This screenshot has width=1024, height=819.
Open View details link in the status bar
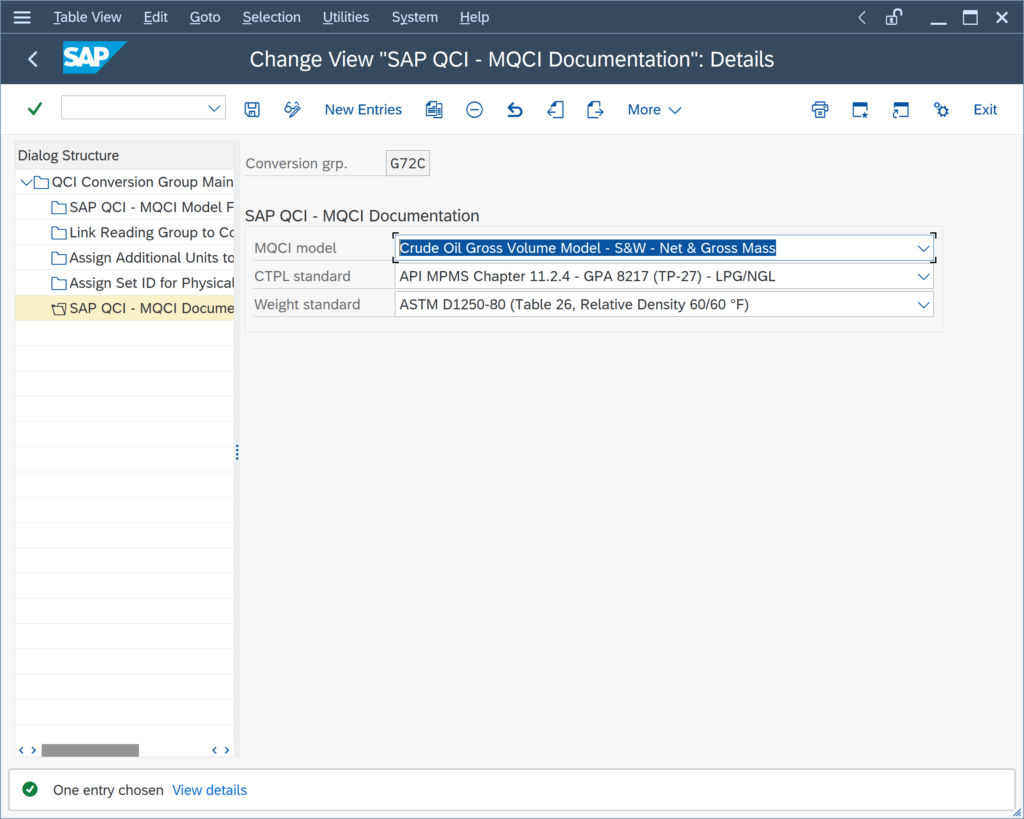click(x=210, y=790)
